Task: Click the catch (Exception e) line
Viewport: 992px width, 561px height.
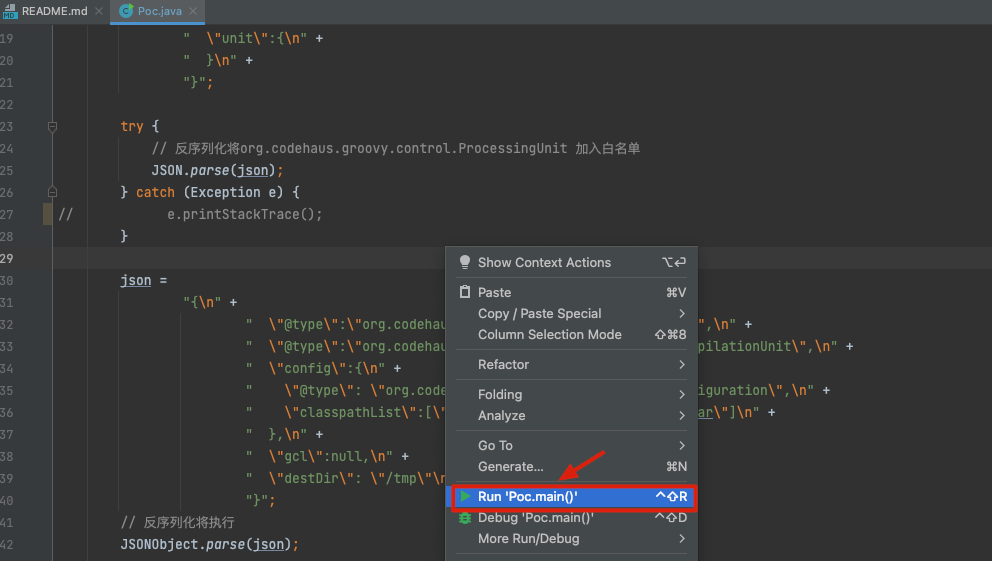Action: (x=210, y=192)
